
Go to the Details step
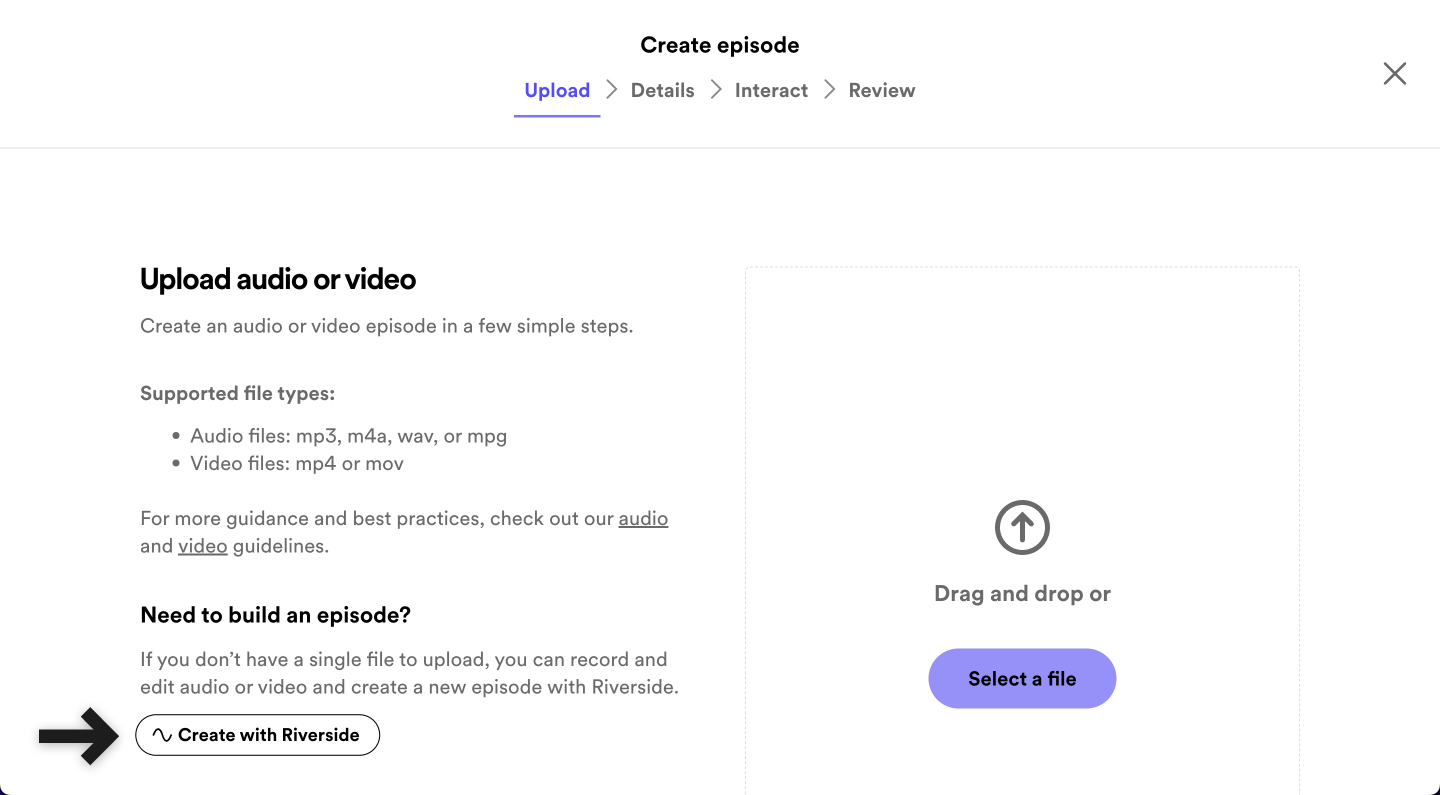pos(662,90)
